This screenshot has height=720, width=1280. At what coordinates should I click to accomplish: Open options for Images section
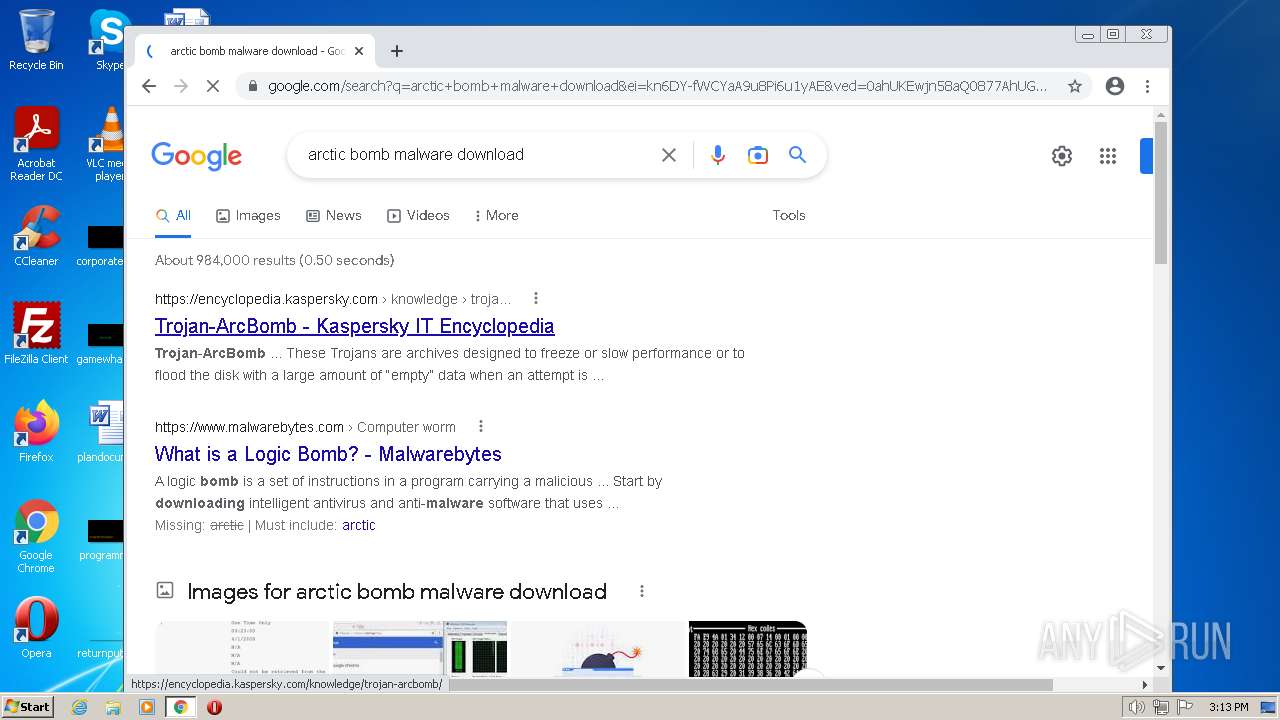[x=642, y=591]
